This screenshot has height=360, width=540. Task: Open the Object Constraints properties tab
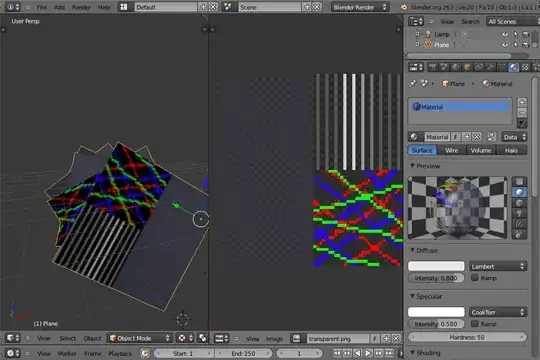(x=479, y=67)
